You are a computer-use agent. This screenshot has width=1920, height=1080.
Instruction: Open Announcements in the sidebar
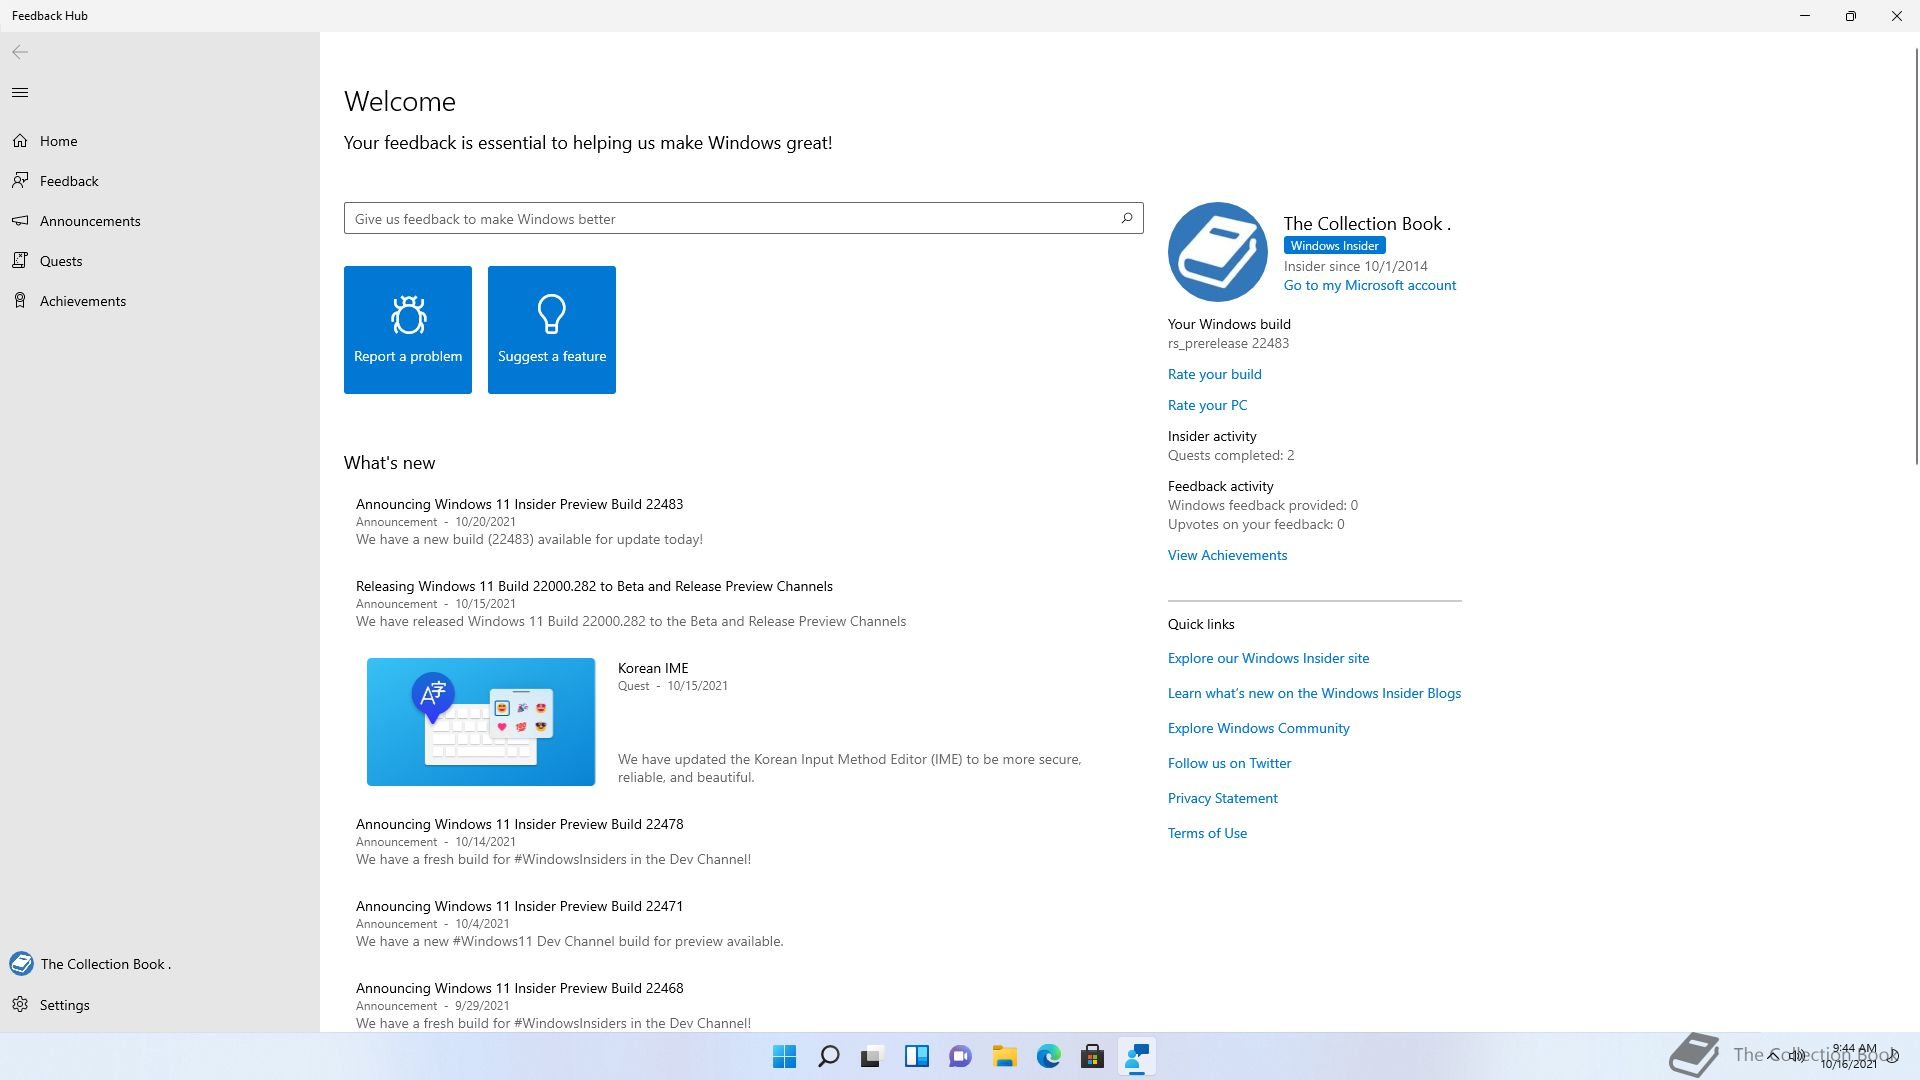160,221
